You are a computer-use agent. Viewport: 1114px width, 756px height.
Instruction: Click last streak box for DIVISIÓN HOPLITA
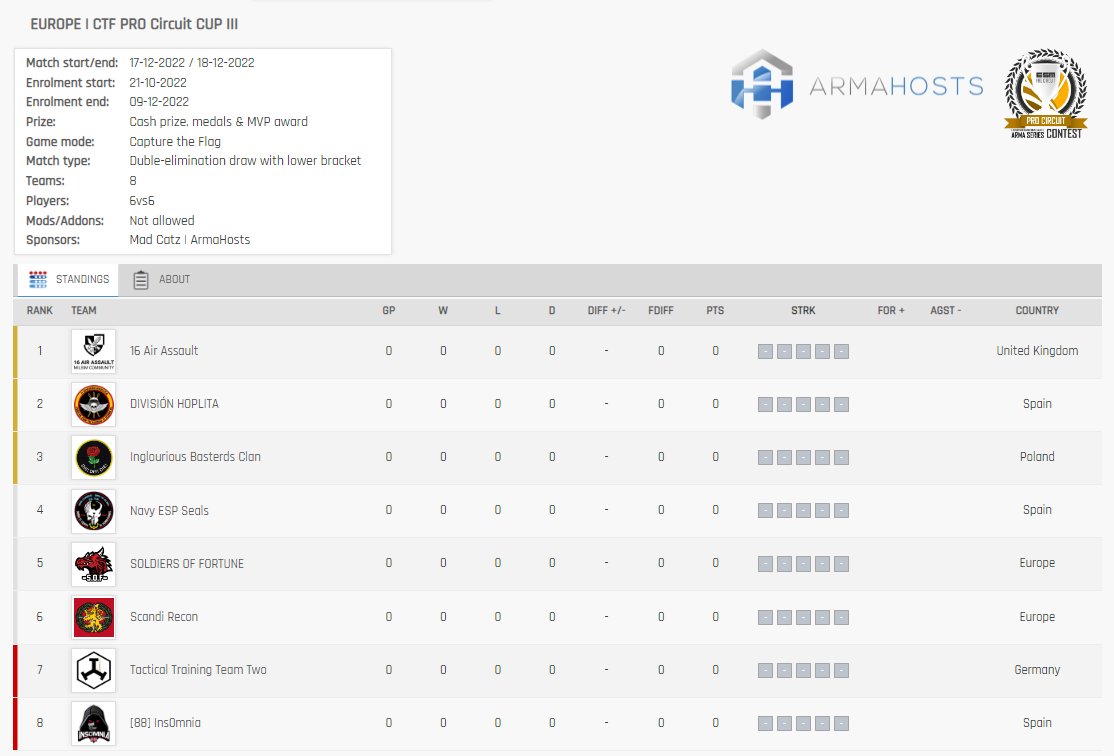(841, 404)
